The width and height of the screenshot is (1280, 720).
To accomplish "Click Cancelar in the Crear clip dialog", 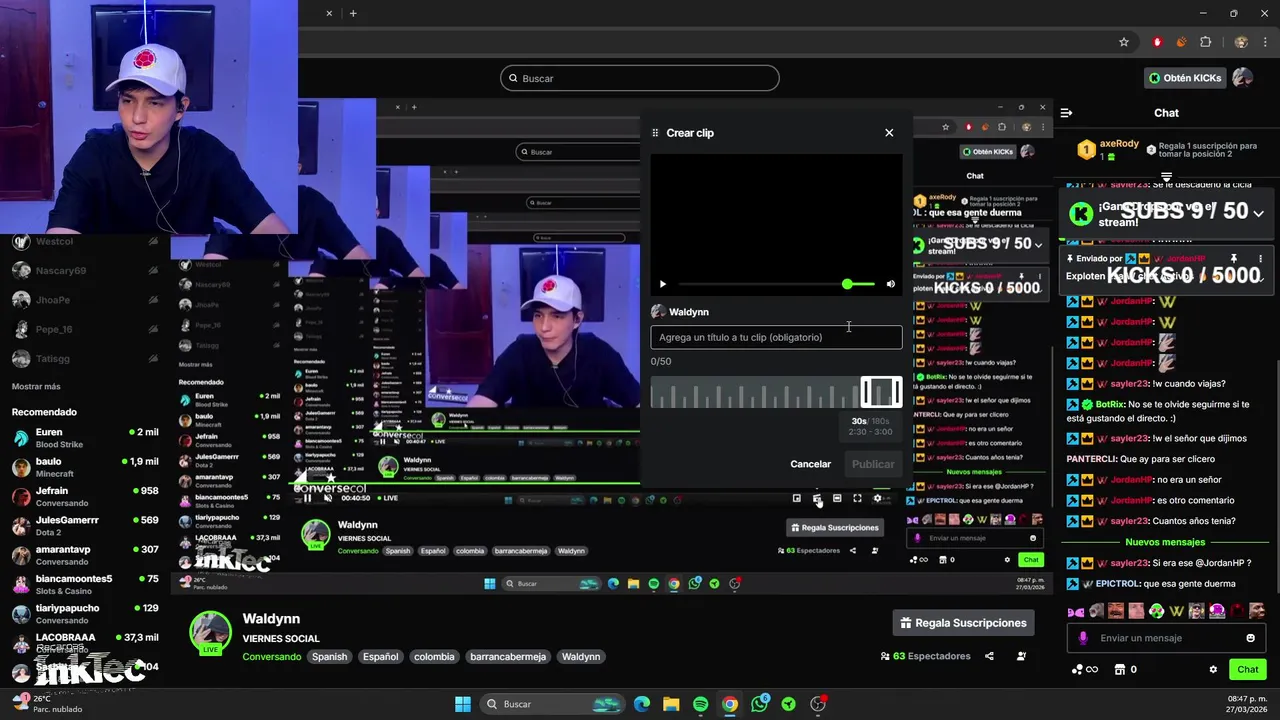I will click(810, 464).
